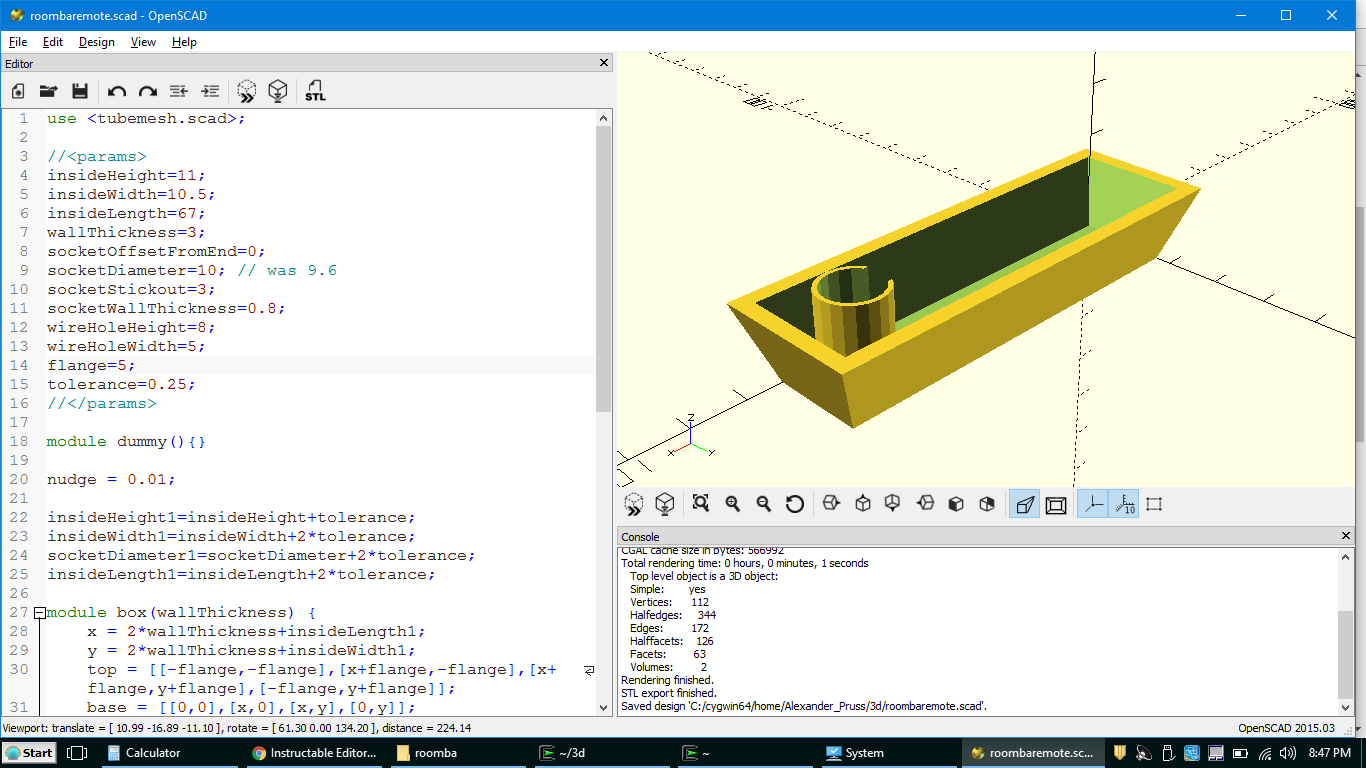Viewport: 1366px width, 768px height.
Task: Click the editor vertical scrollbar thumb
Action: point(603,268)
